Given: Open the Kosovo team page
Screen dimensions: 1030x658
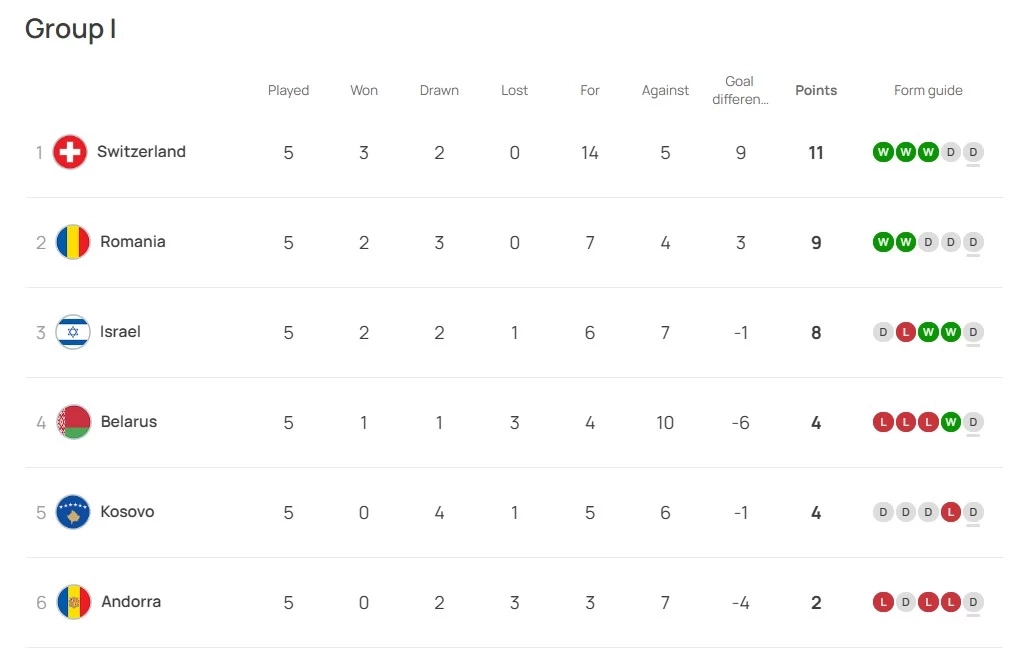Looking at the screenshot, I should pyautogui.click(x=127, y=512).
